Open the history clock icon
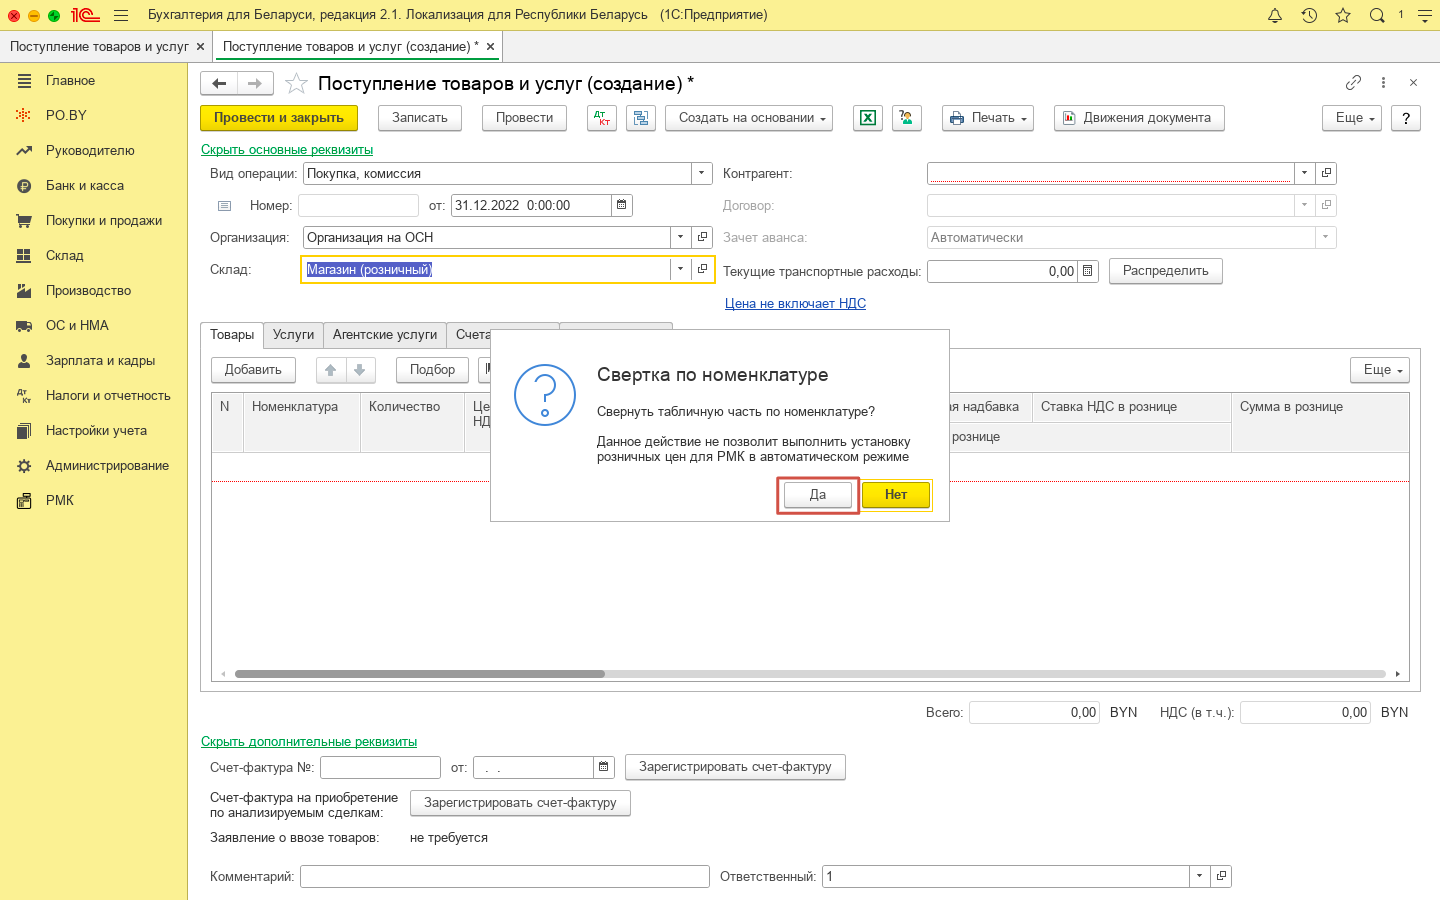 coord(1309,15)
